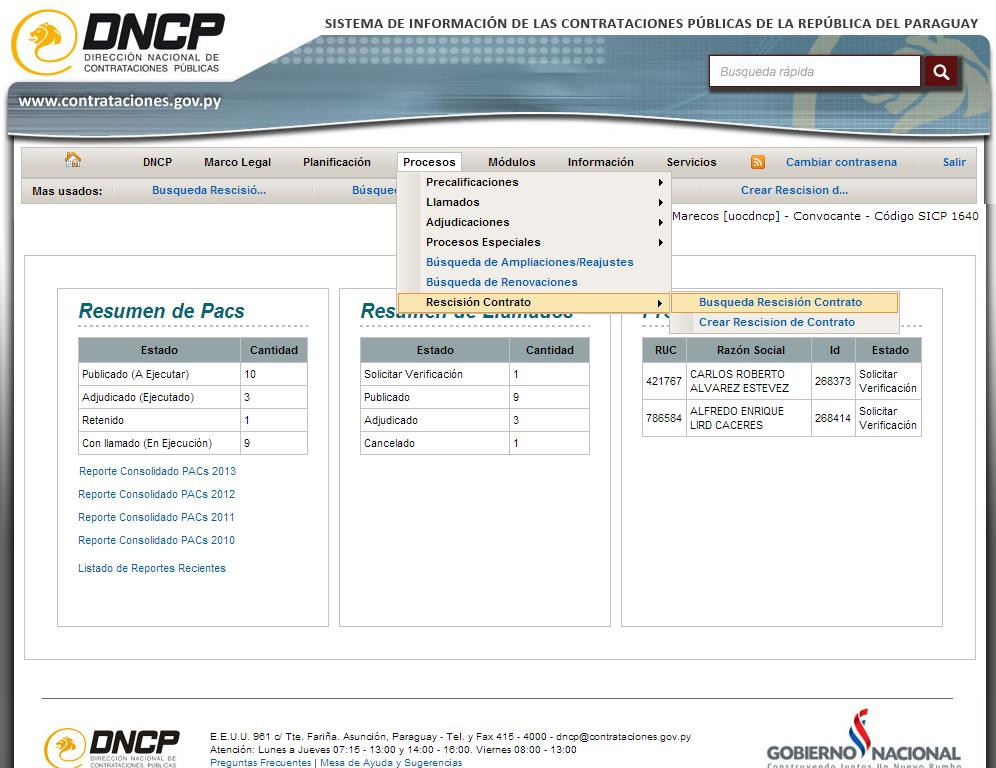Open the DNCP menu
996x768 pixels.
tap(158, 162)
